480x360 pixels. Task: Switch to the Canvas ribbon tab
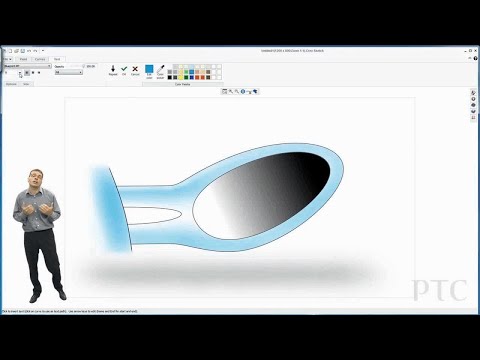coord(40,59)
